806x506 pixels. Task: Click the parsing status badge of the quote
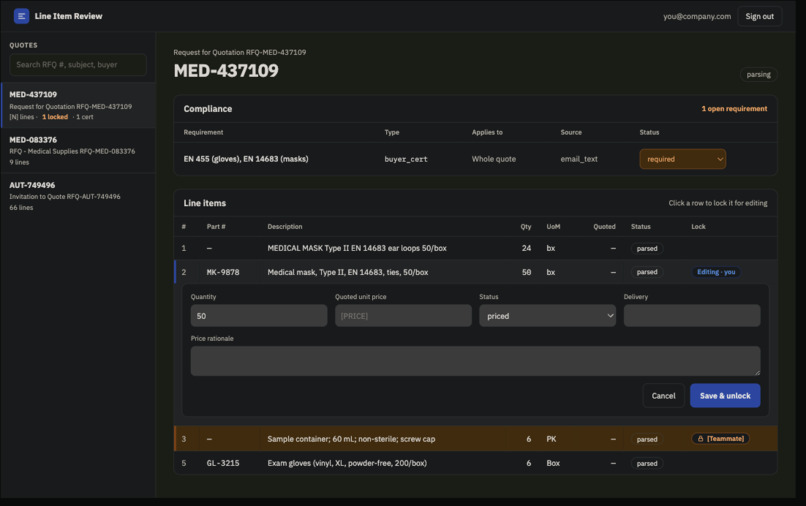point(758,75)
